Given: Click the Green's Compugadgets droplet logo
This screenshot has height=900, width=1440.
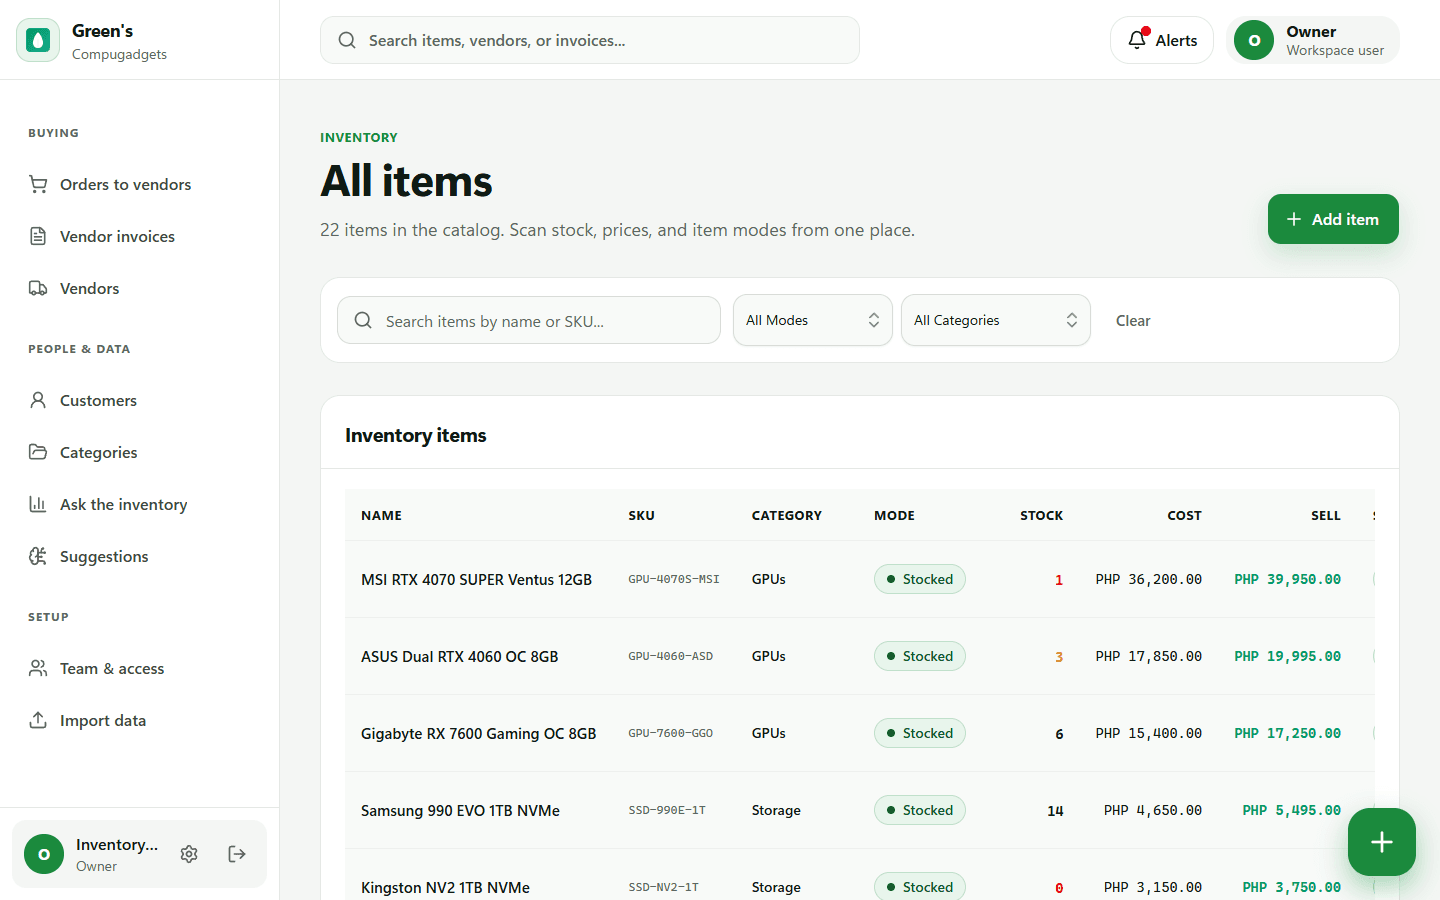Looking at the screenshot, I should [38, 40].
